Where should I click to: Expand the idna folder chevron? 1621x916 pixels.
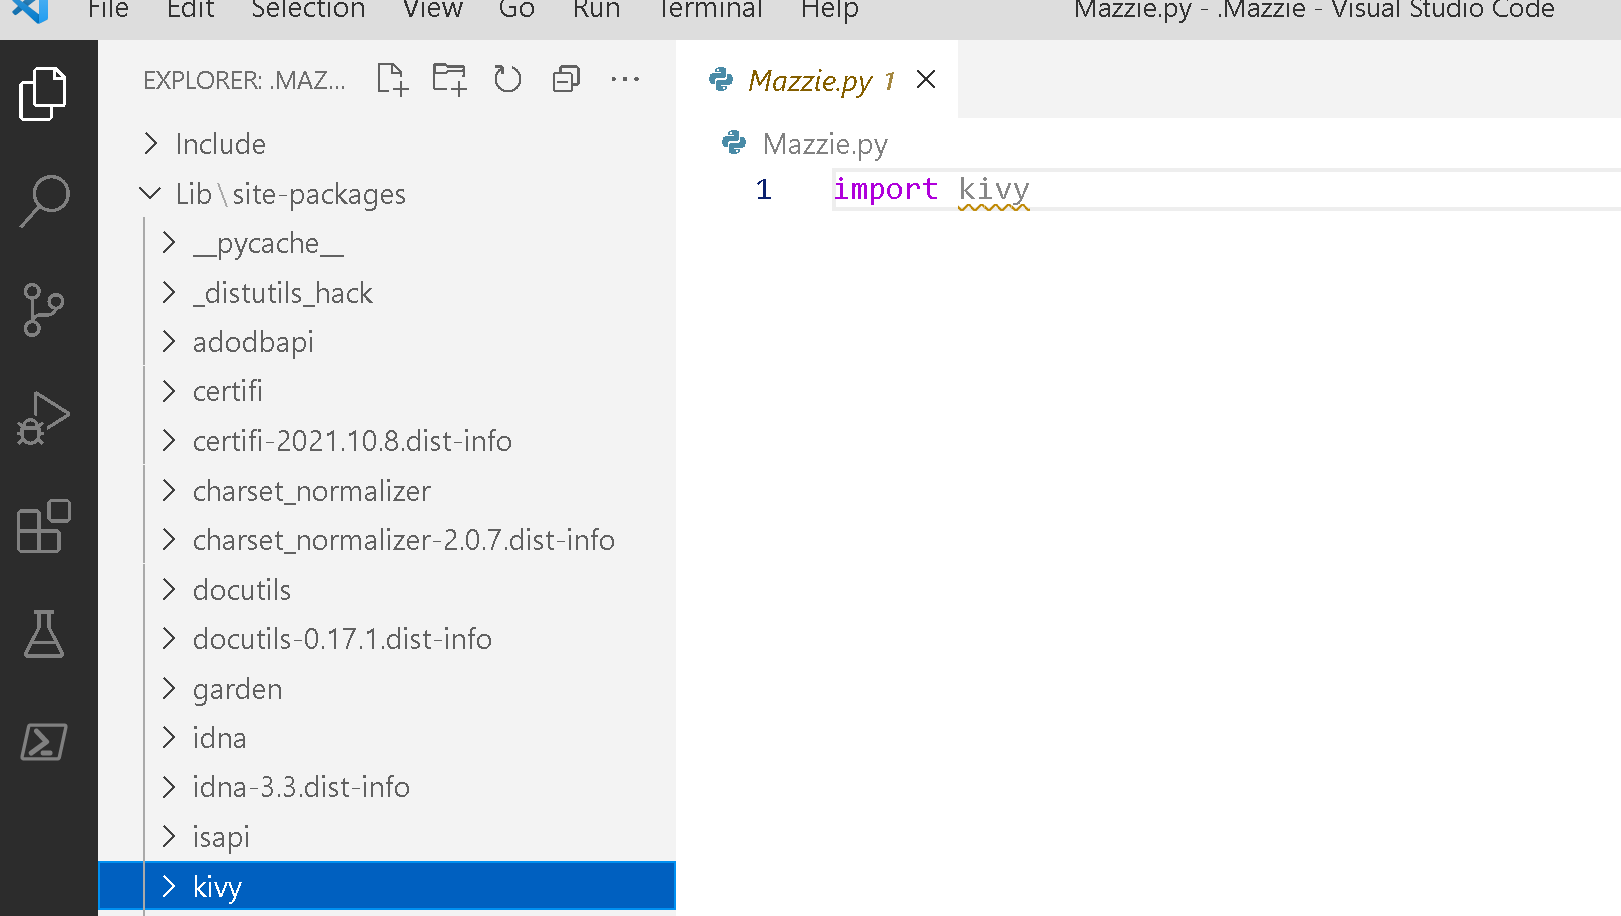click(169, 737)
